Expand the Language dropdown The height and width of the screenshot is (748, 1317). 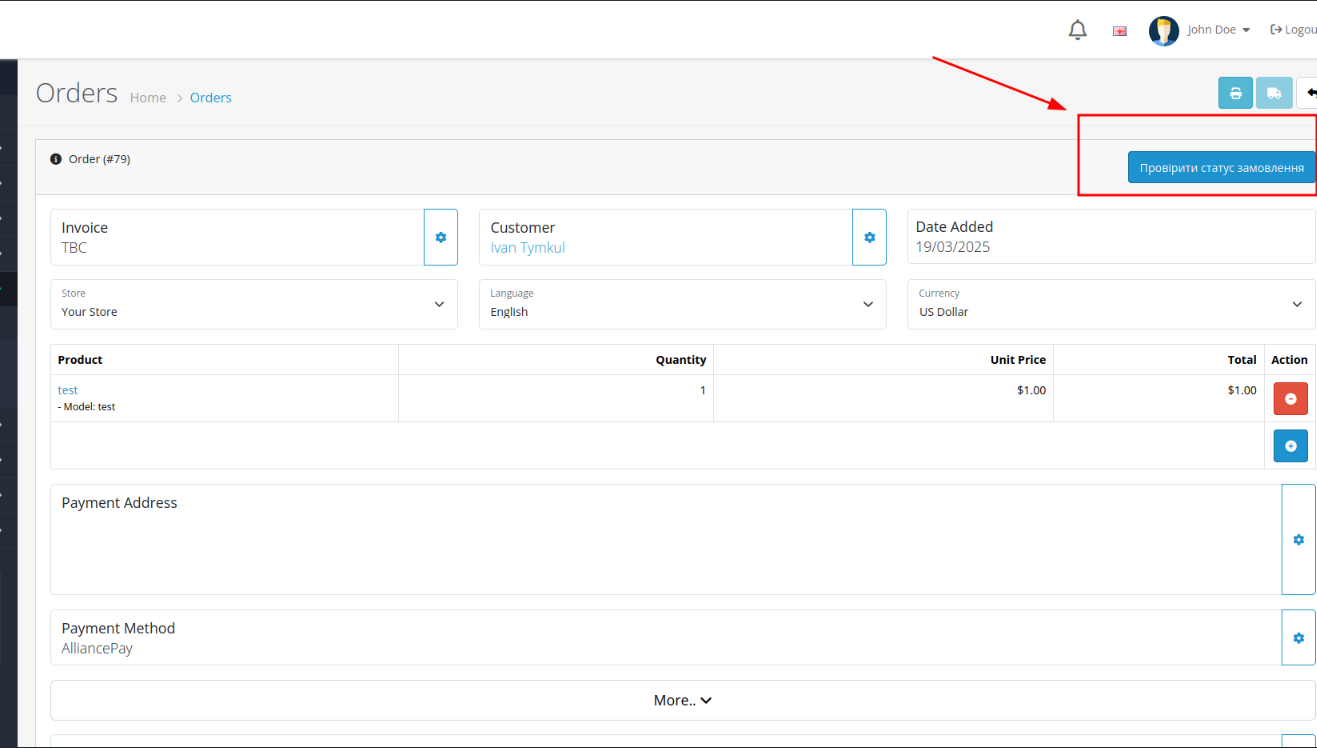tap(682, 304)
